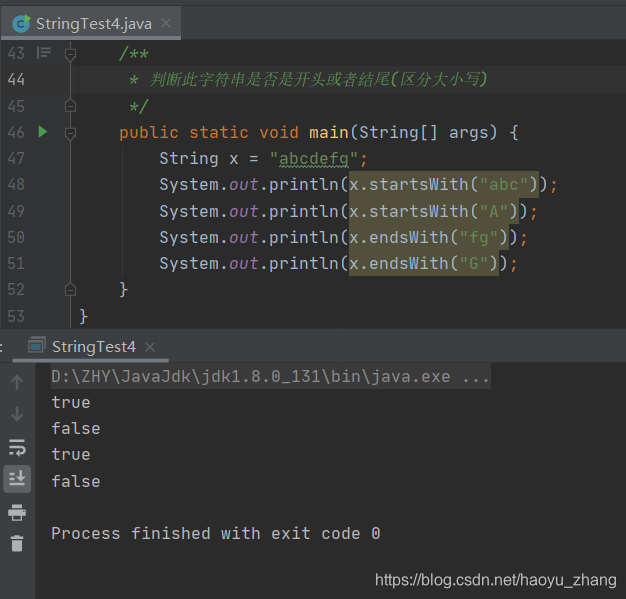626x599 pixels.
Task: Click the print console output icon
Action: (17, 512)
